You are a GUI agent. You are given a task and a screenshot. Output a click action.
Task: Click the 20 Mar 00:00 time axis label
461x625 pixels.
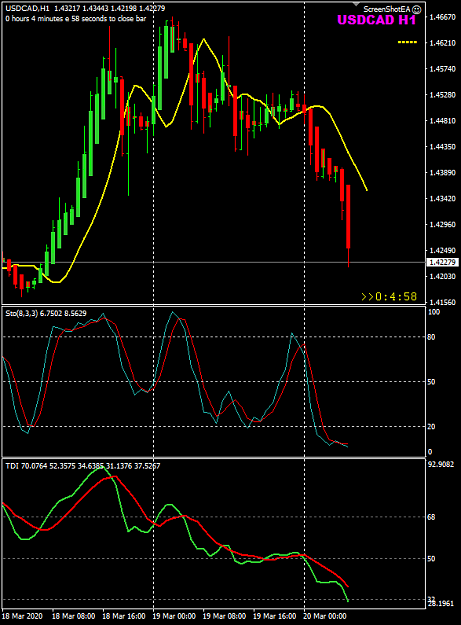pyautogui.click(x=325, y=616)
